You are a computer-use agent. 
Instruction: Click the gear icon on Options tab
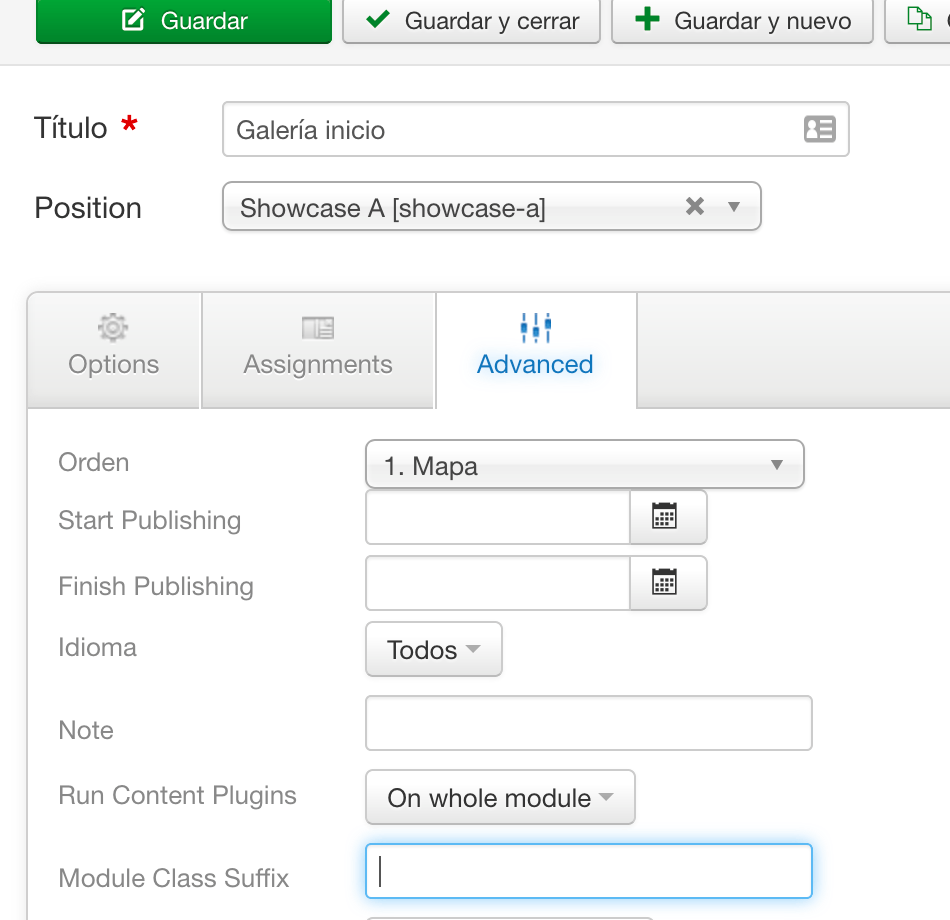tap(113, 327)
